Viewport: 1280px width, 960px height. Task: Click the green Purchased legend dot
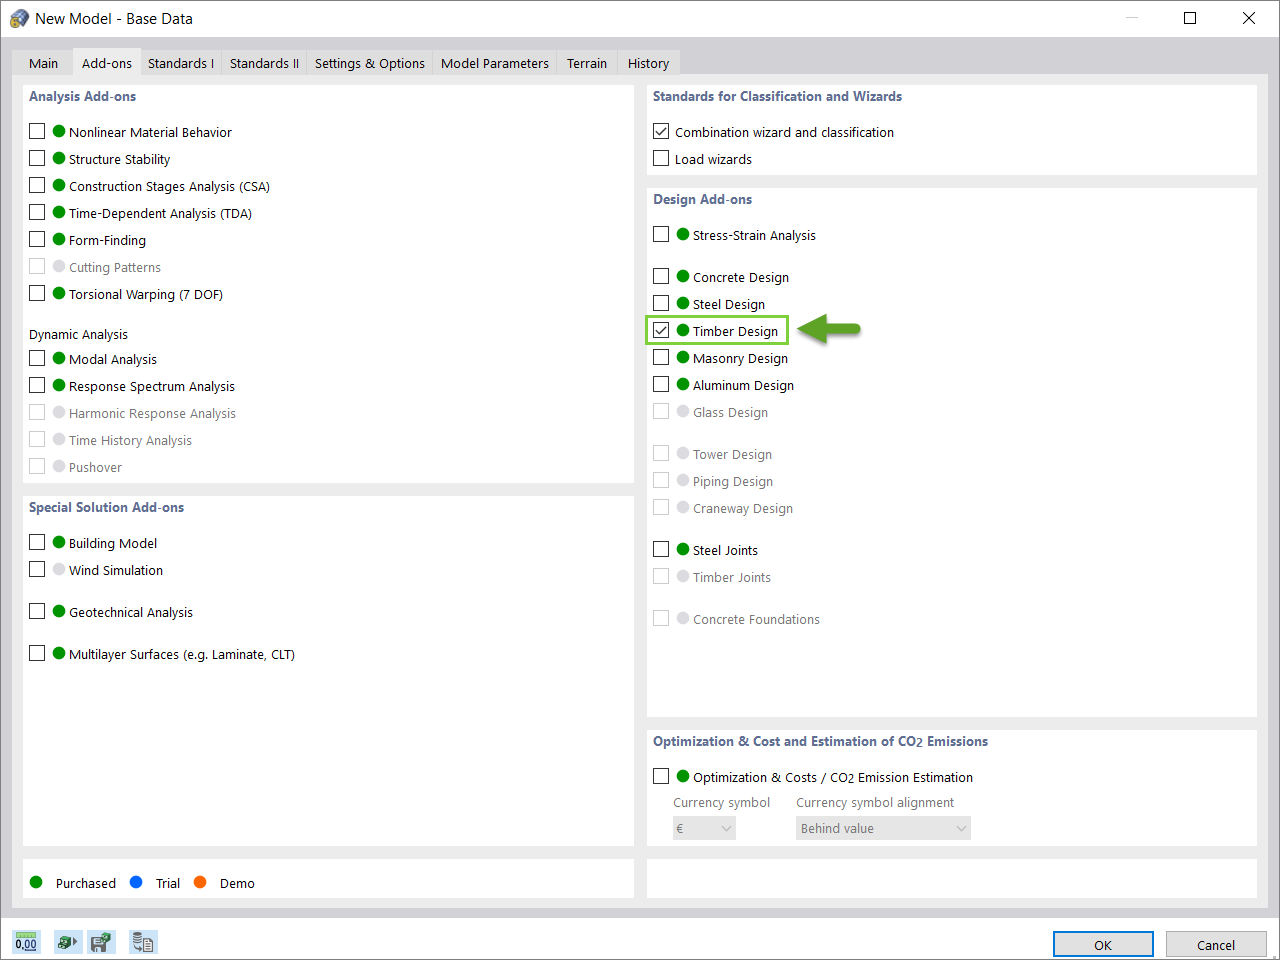coord(36,882)
